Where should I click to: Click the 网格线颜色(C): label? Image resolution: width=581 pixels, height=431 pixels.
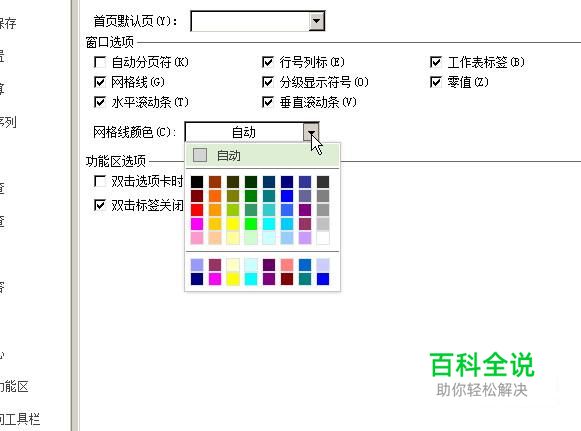click(135, 132)
